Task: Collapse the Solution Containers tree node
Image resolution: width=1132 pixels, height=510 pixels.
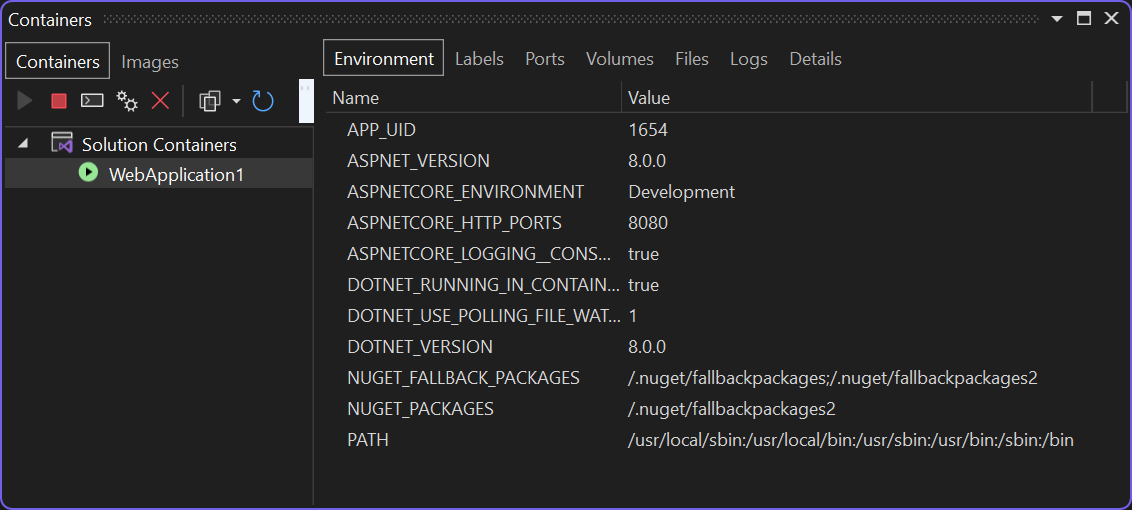Action: [23, 145]
